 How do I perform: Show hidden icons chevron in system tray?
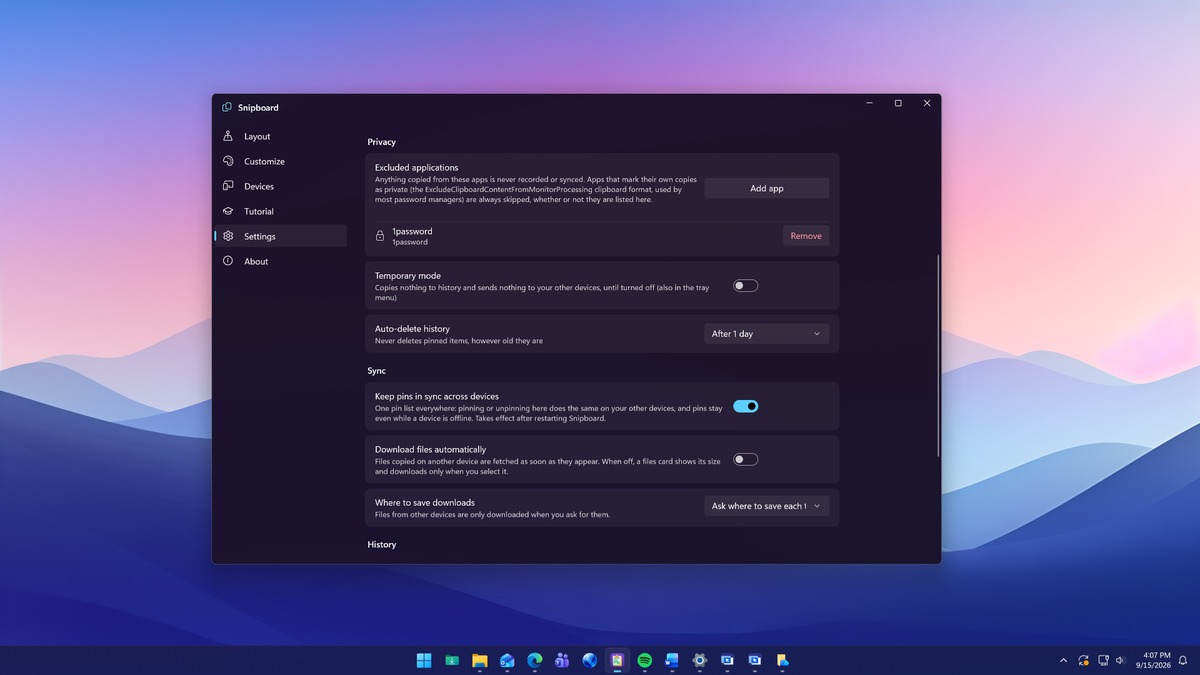1063,660
